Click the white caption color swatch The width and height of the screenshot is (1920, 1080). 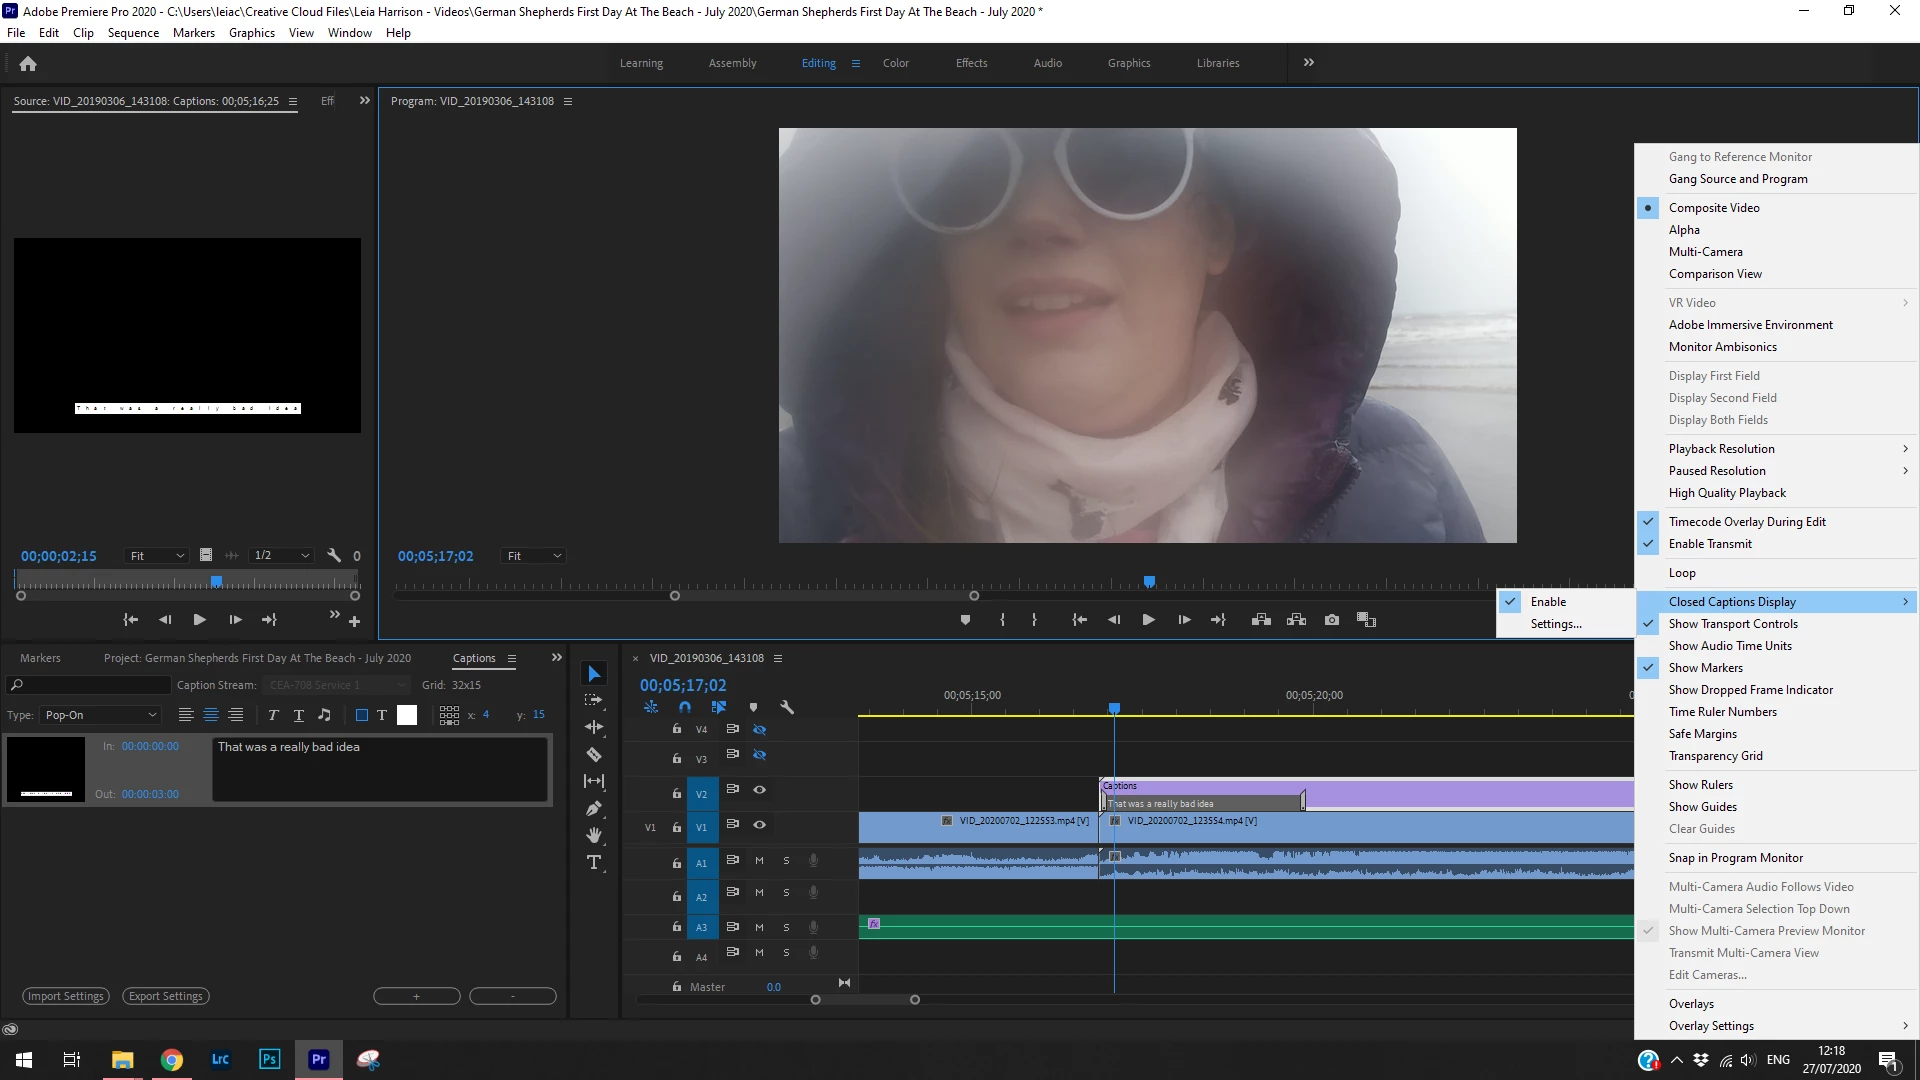click(x=407, y=715)
